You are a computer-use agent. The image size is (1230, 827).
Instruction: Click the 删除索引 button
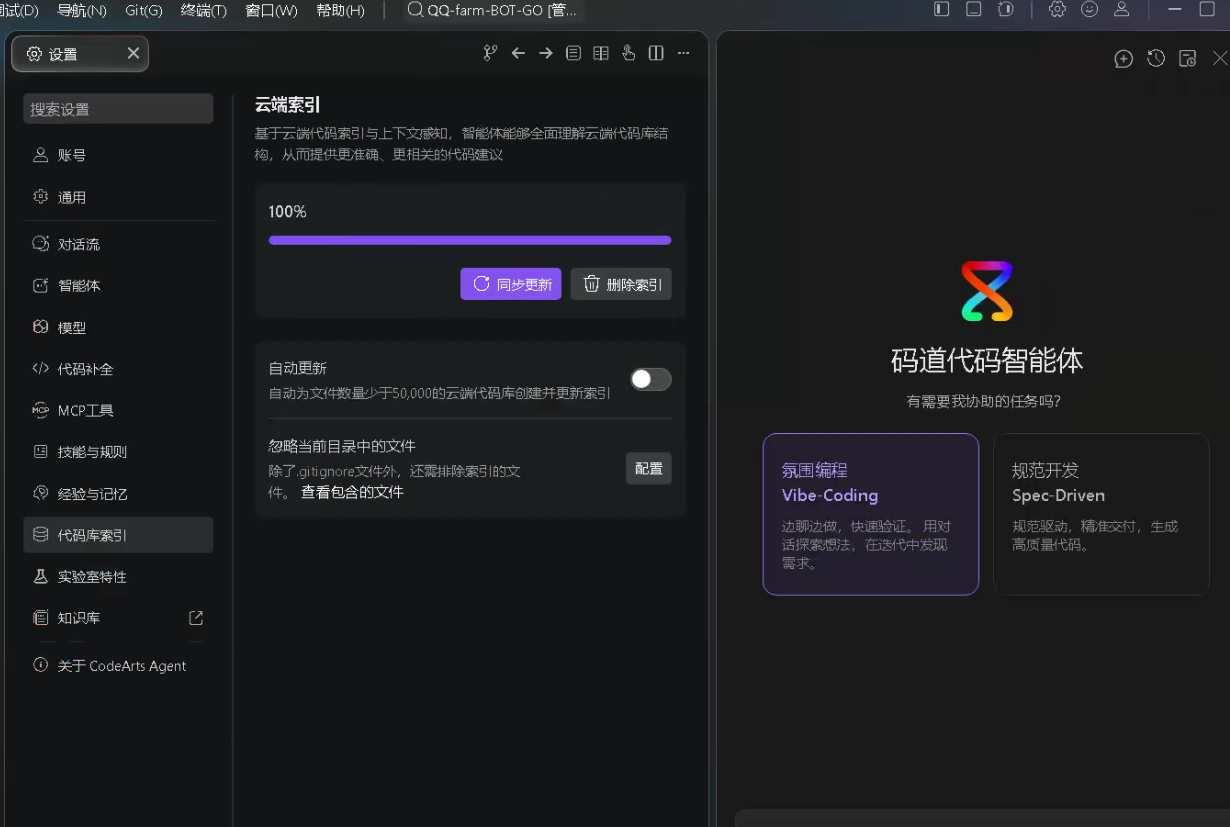[621, 284]
